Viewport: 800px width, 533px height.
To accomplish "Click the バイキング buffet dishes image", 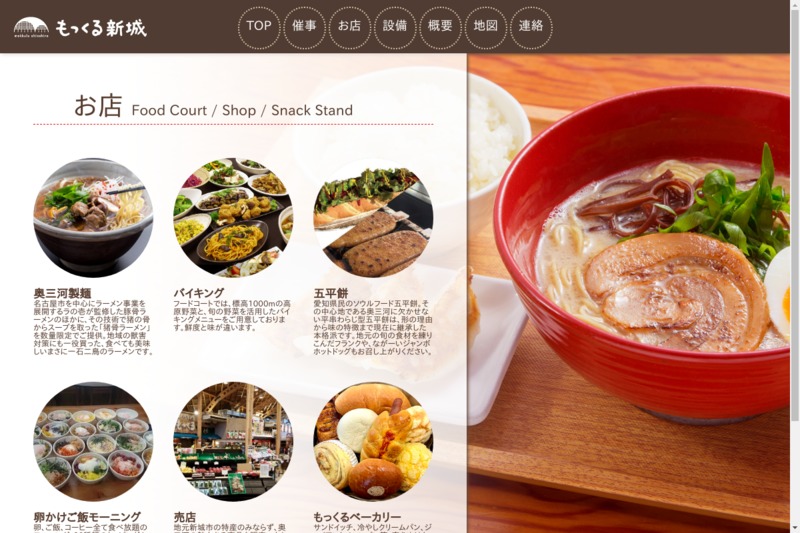I will click(x=233, y=218).
